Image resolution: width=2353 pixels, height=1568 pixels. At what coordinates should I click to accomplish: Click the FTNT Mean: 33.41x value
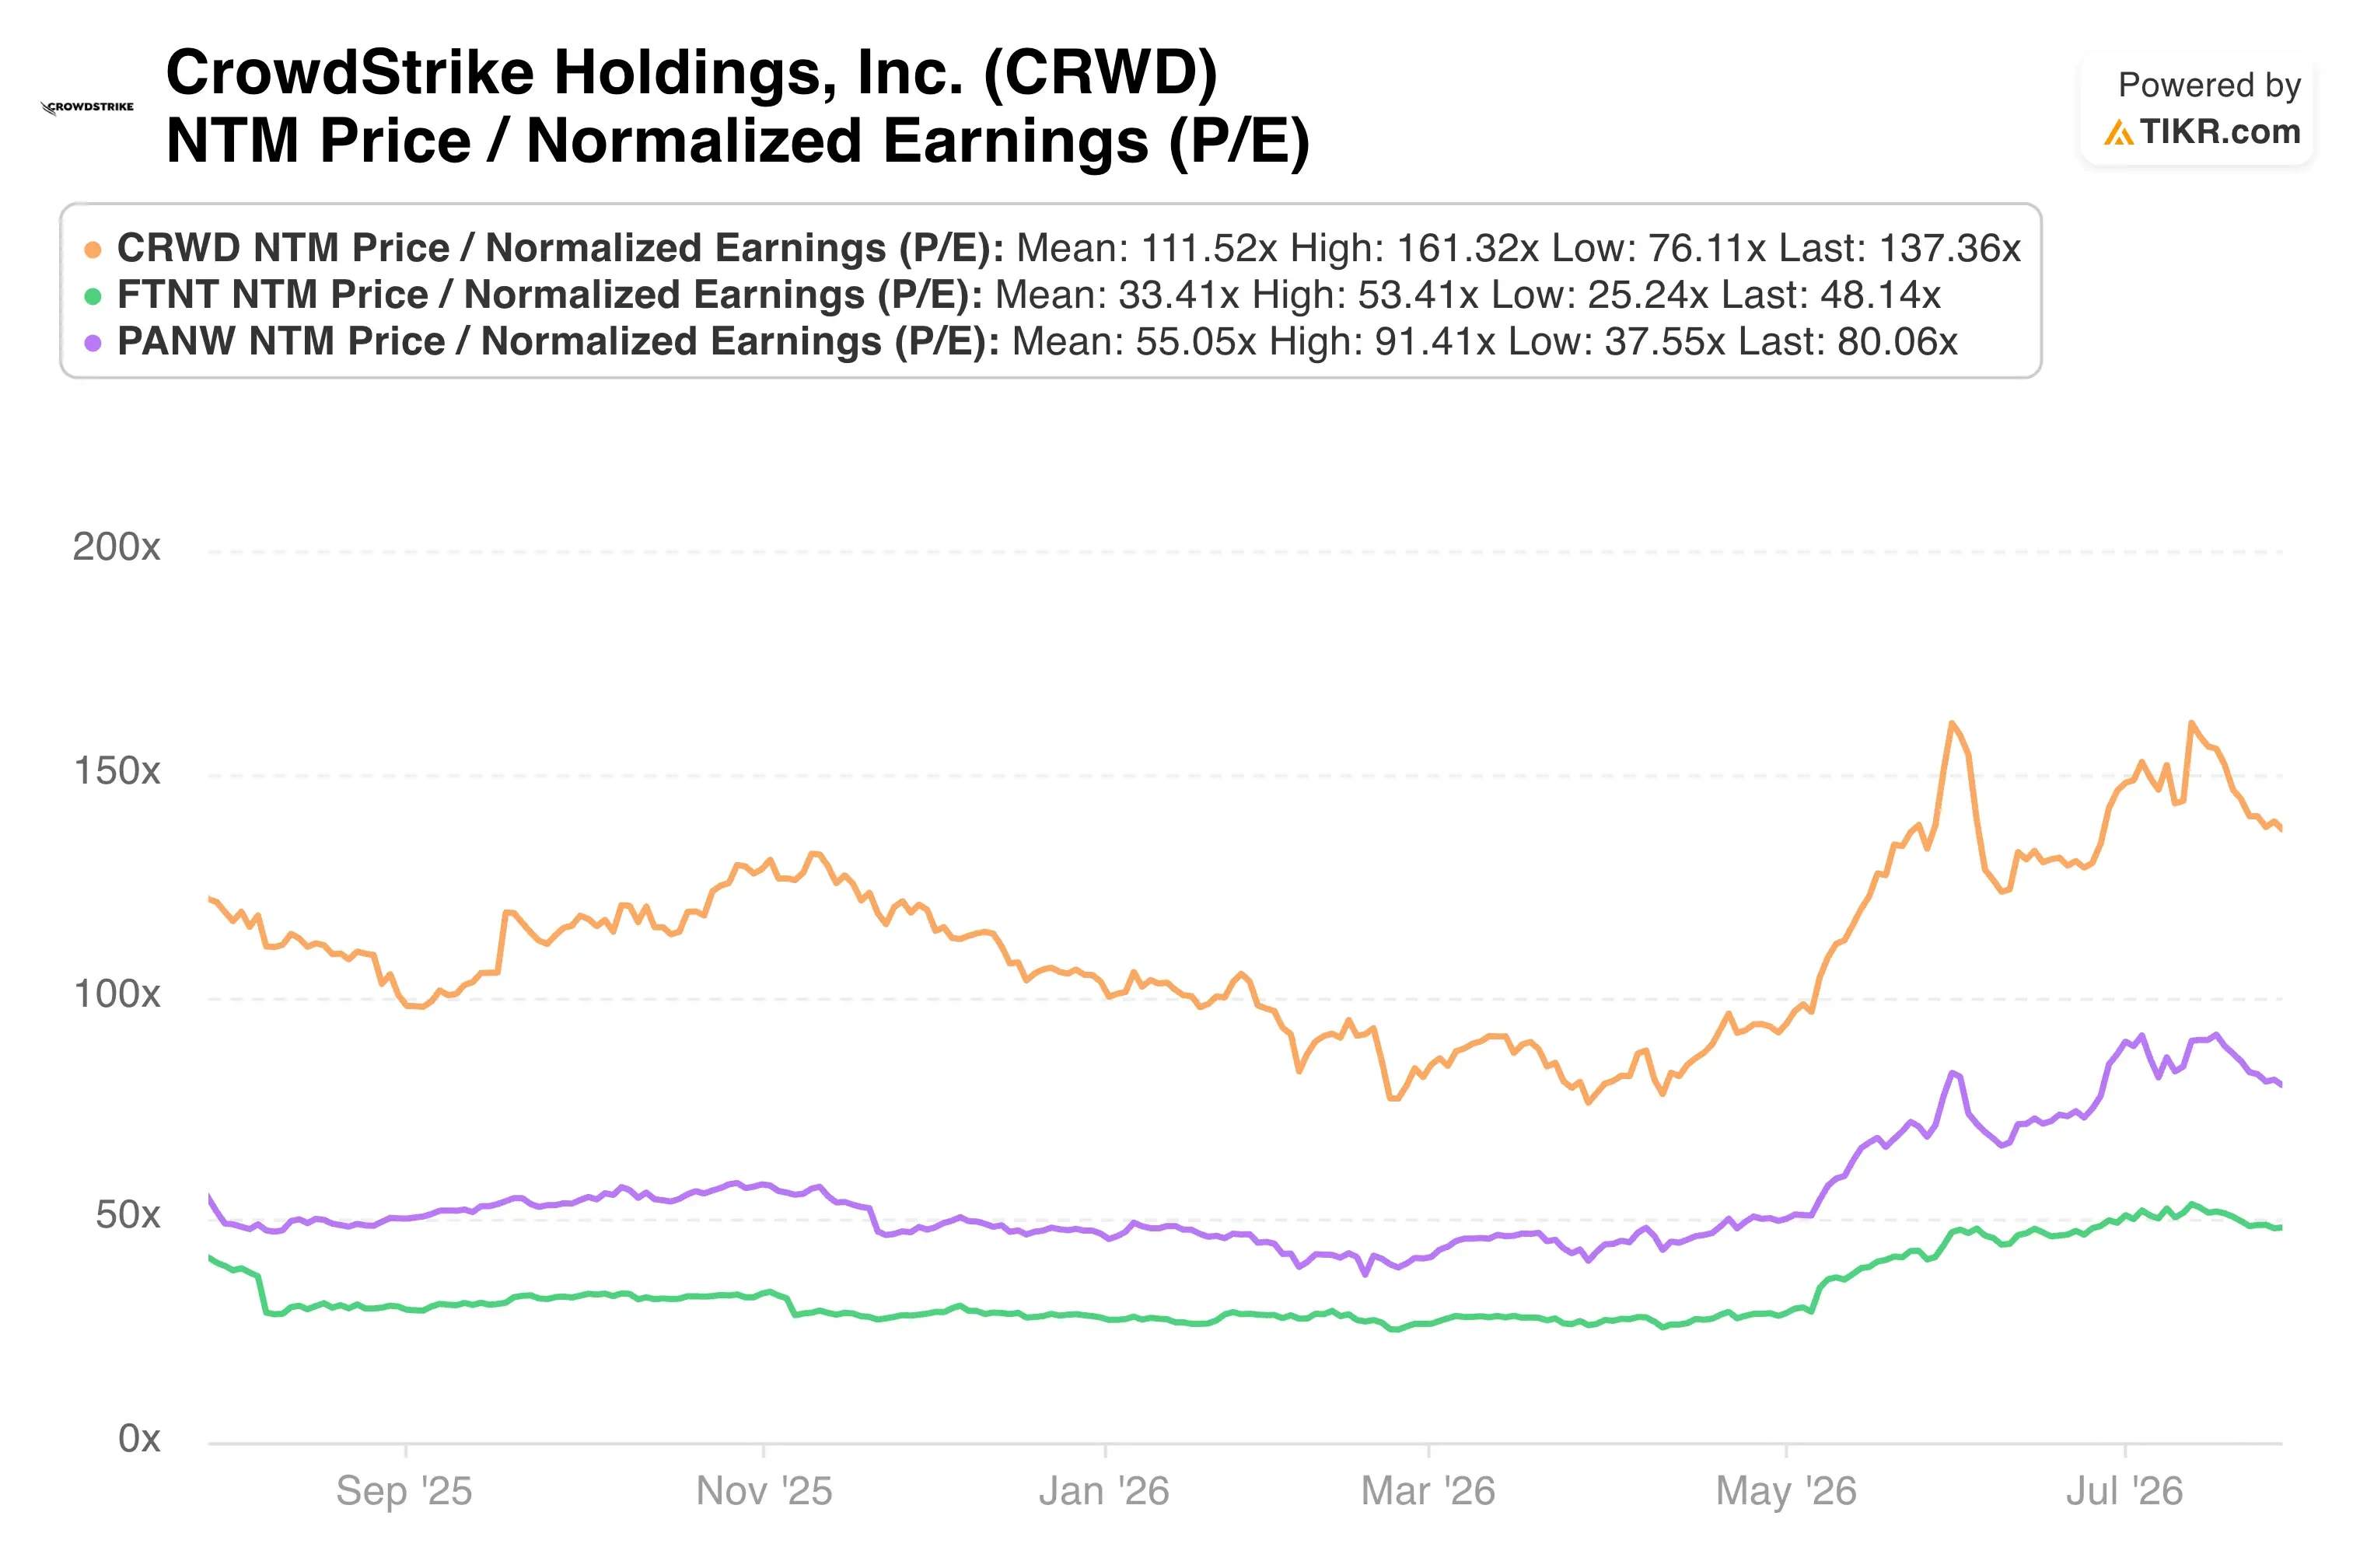pyautogui.click(x=1117, y=295)
